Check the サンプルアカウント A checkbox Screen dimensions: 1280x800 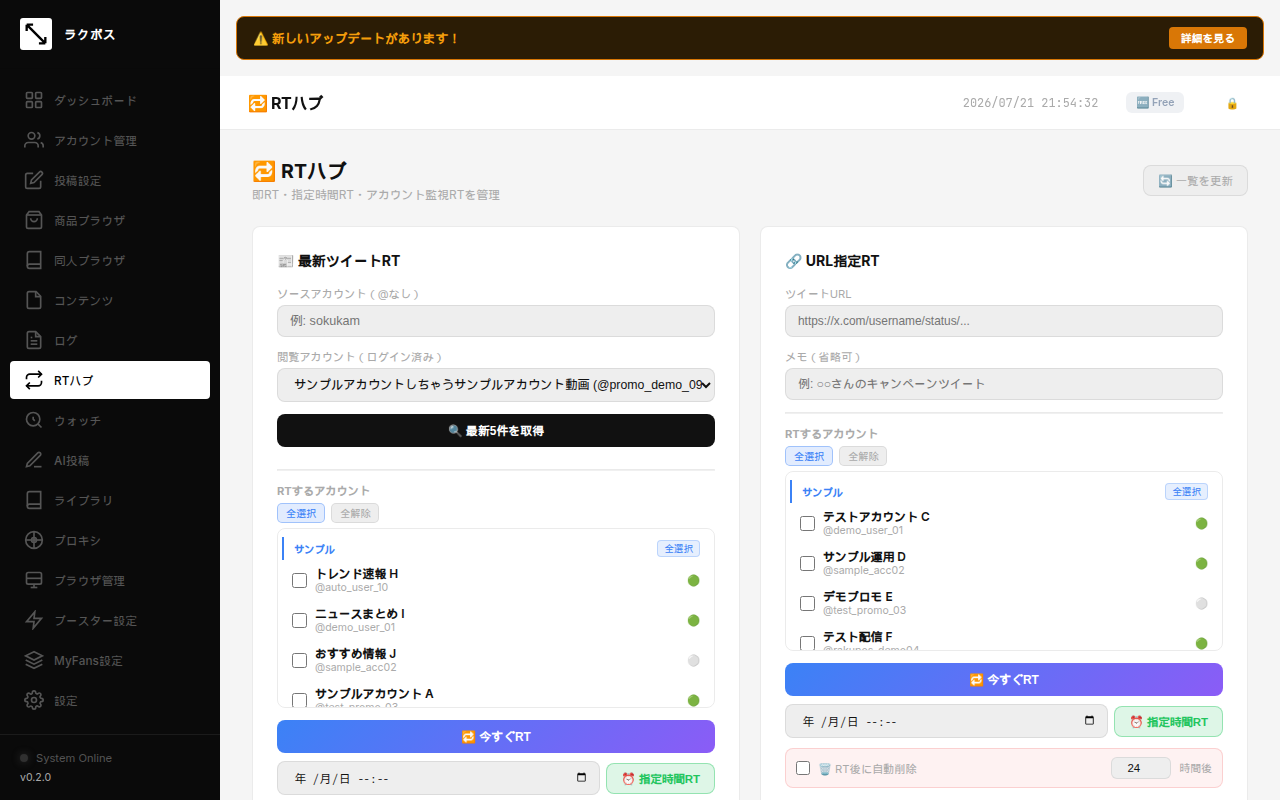point(299,700)
